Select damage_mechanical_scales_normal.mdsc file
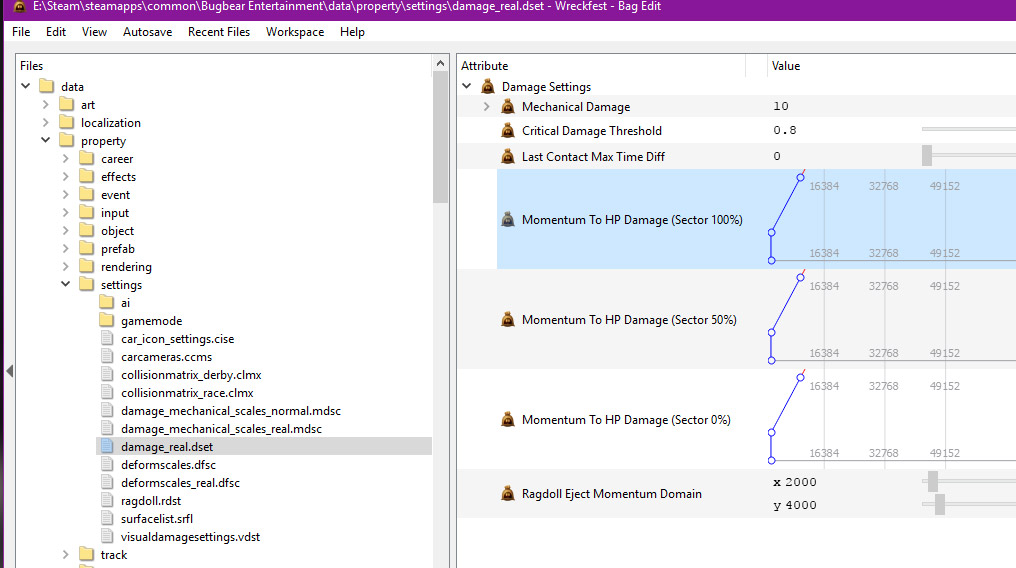The height and width of the screenshot is (568, 1016). point(231,411)
